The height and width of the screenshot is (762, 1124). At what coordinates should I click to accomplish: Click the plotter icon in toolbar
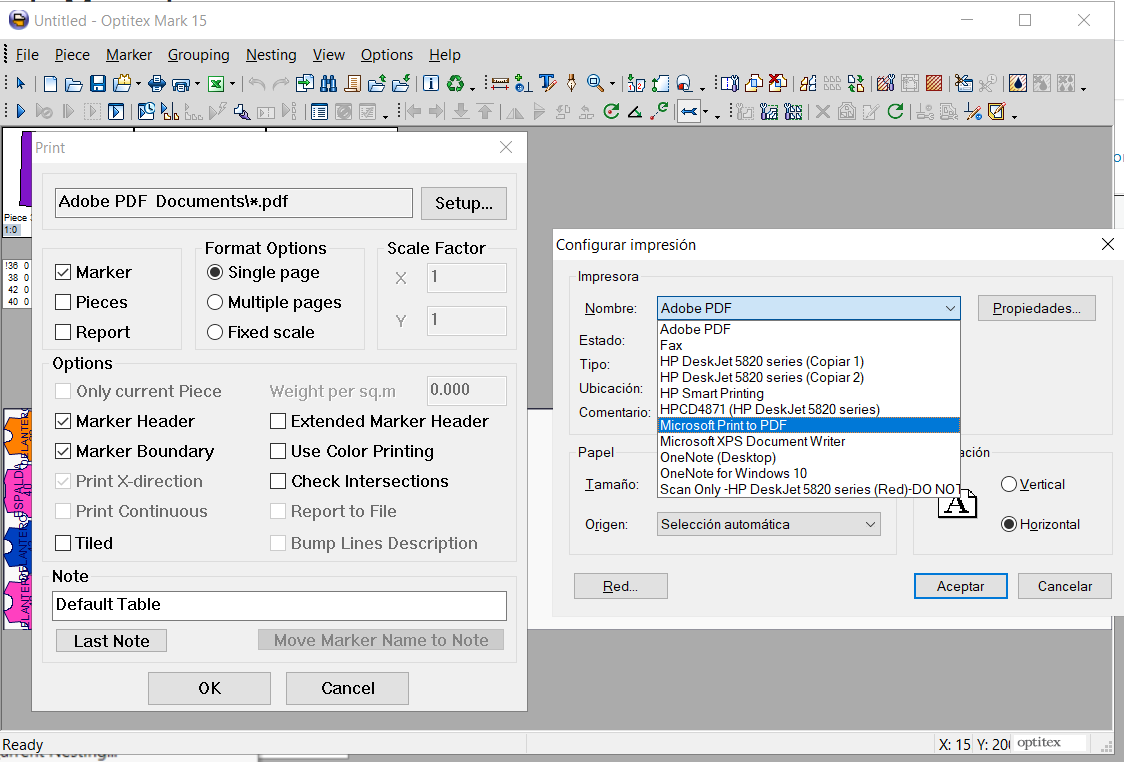pos(180,84)
